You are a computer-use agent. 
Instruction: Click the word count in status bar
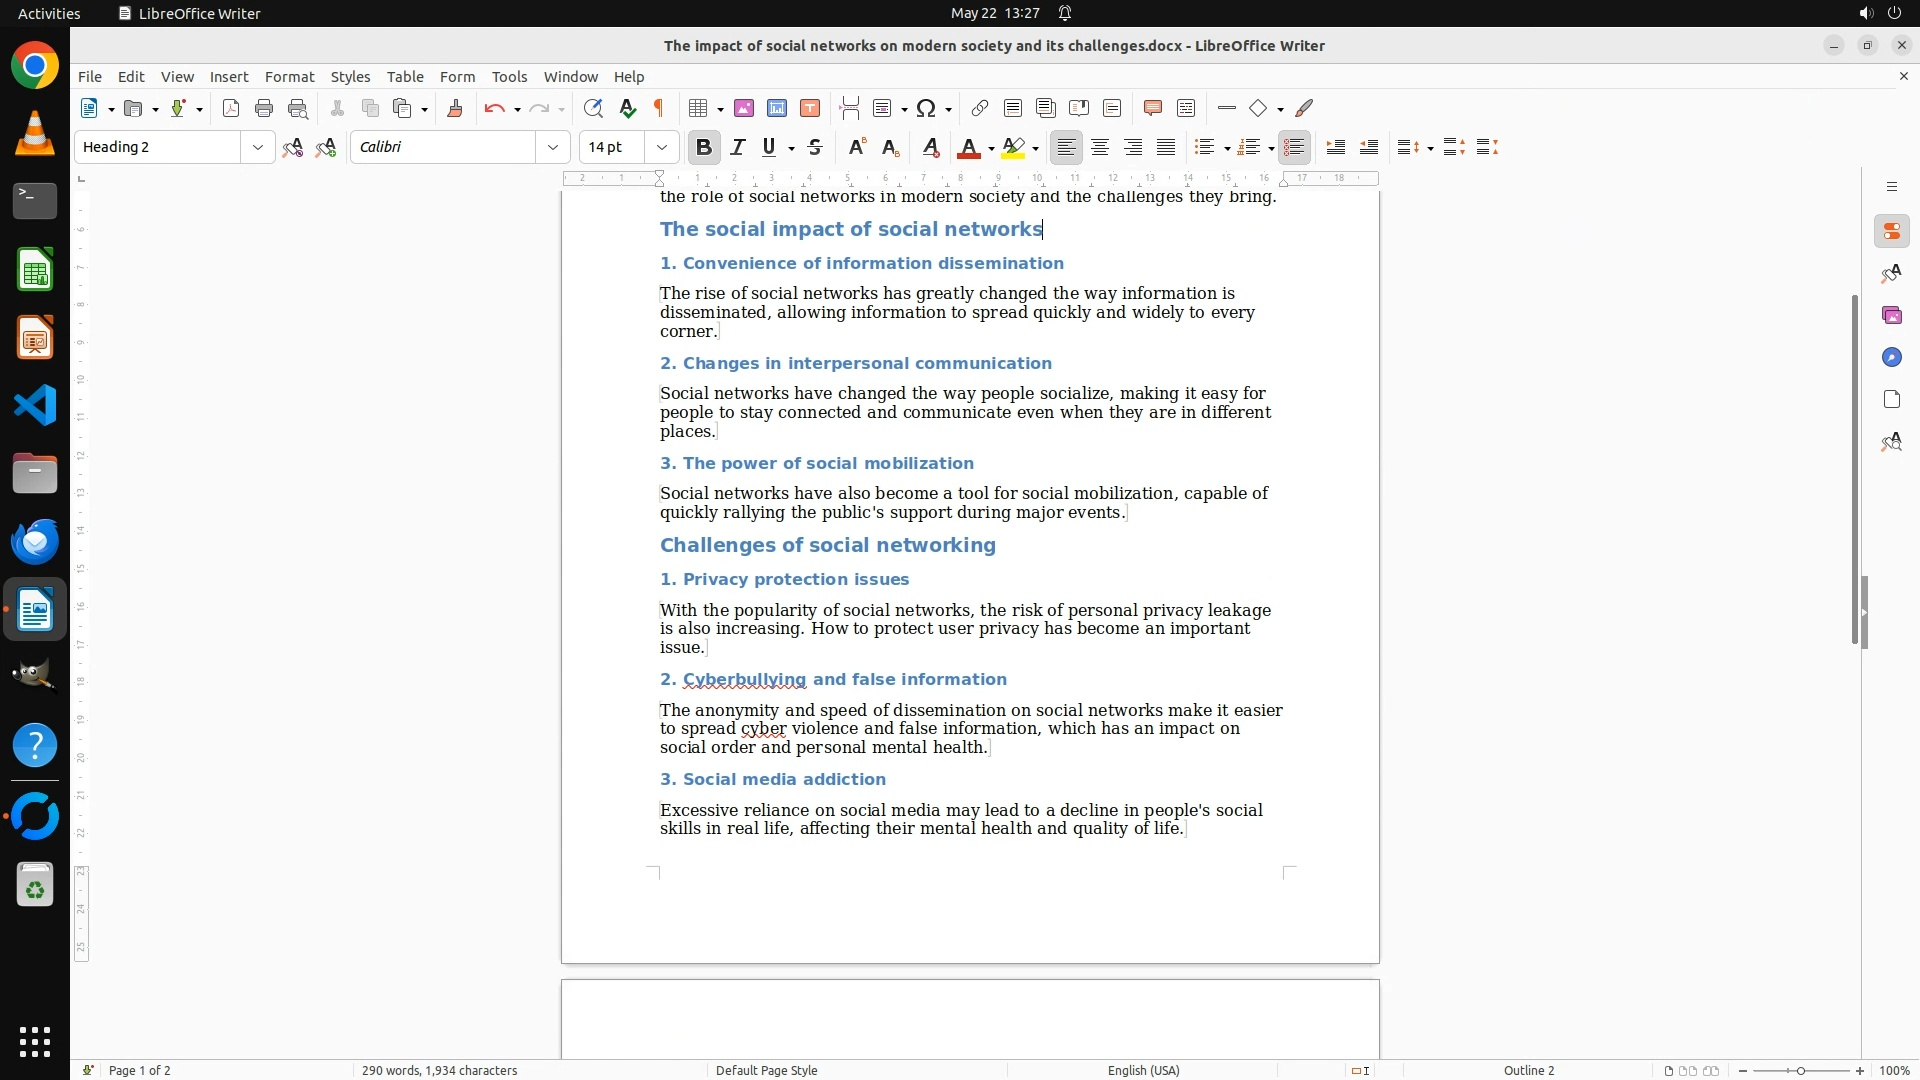(x=439, y=1070)
